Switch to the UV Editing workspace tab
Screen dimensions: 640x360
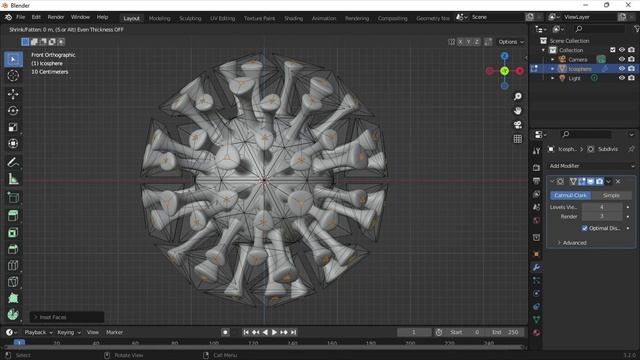[x=222, y=18]
